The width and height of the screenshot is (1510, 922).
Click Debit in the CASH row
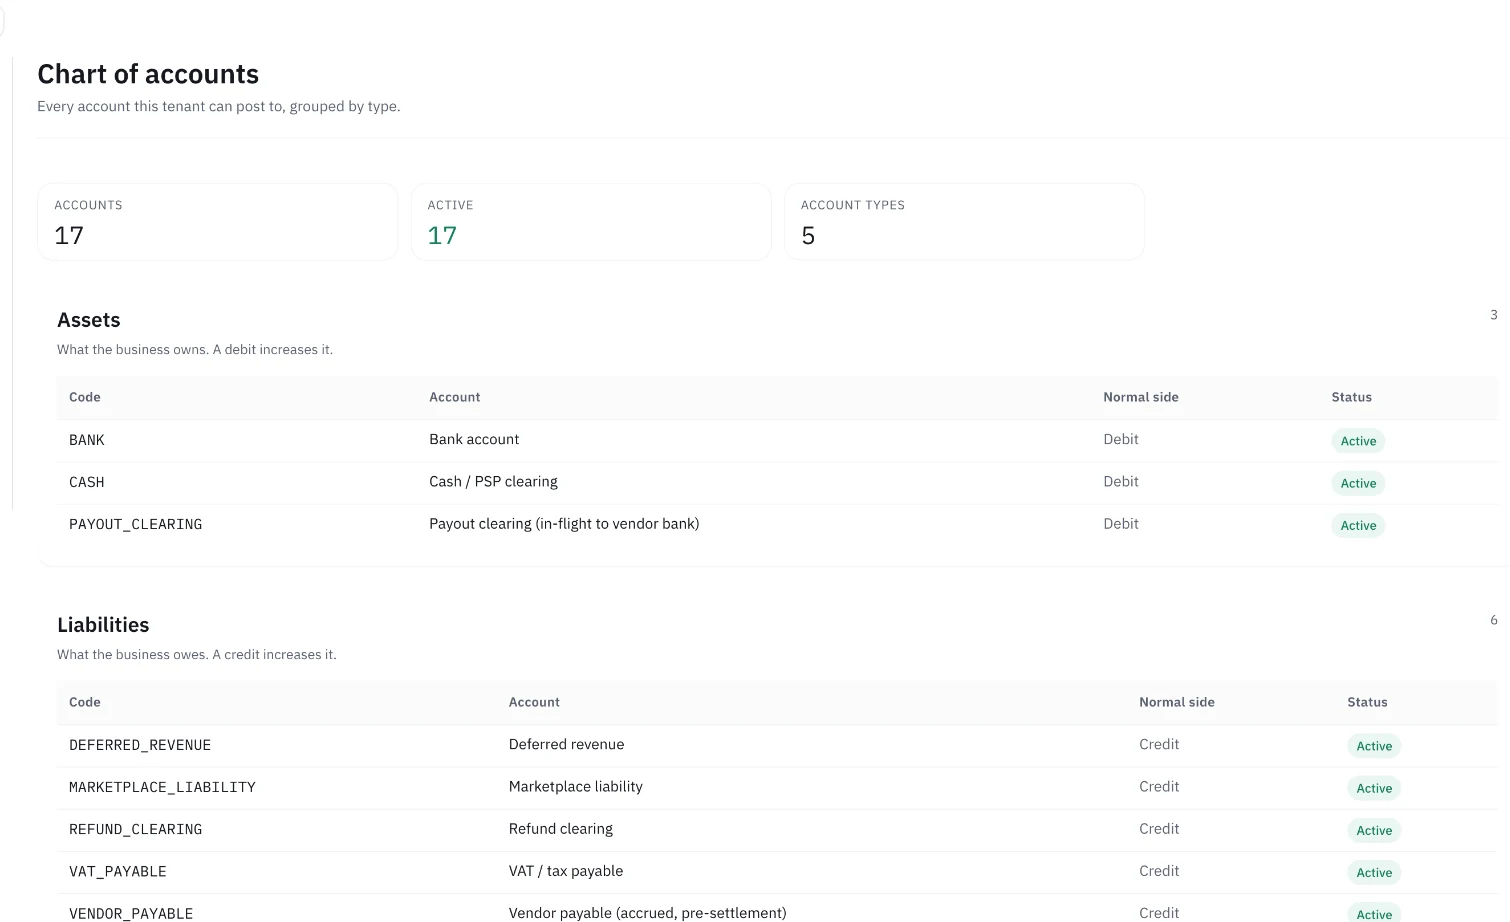[x=1121, y=481]
